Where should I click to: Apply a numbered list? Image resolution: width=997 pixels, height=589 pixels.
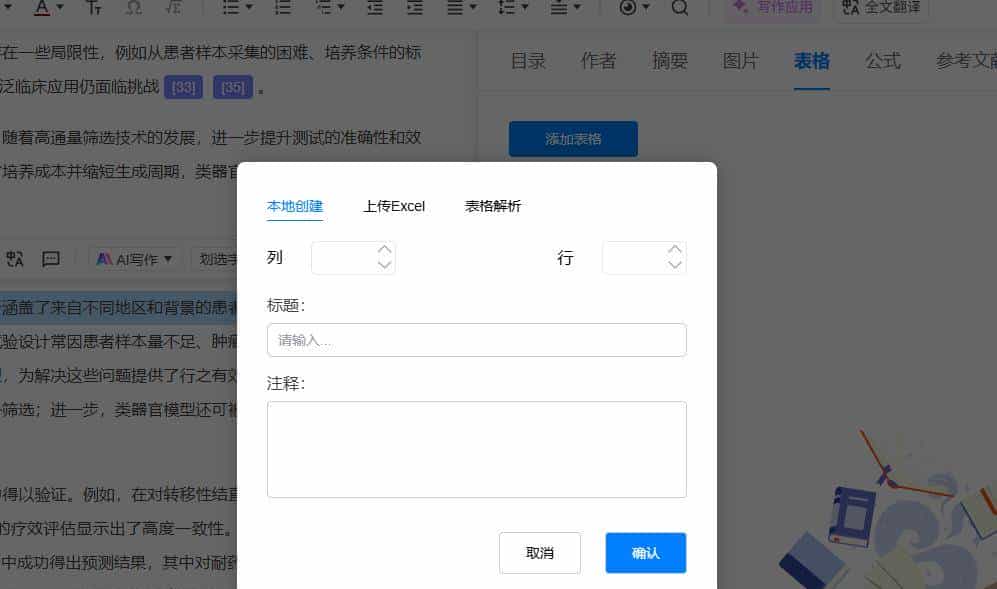(x=282, y=8)
